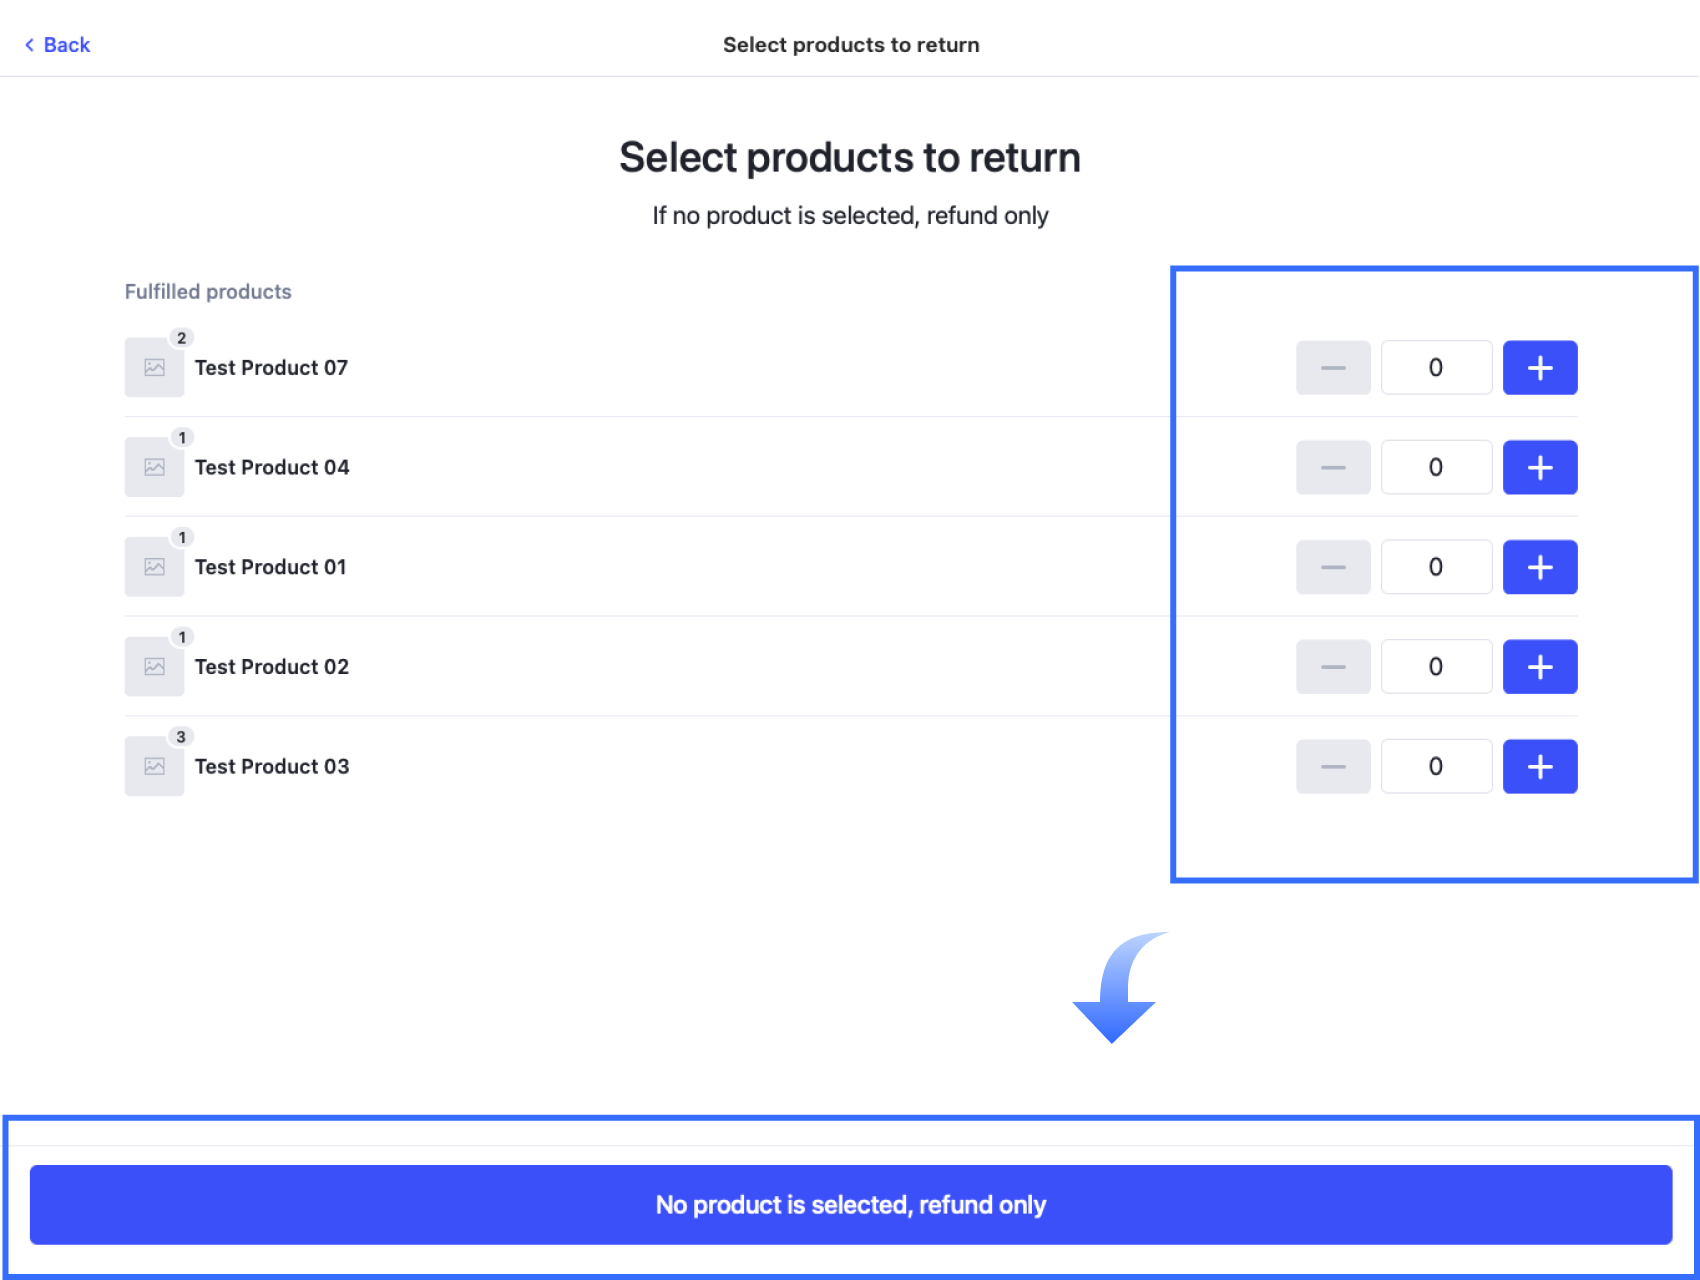1700x1280 pixels.
Task: Click plus button for Test Product 04
Action: [x=1540, y=468]
